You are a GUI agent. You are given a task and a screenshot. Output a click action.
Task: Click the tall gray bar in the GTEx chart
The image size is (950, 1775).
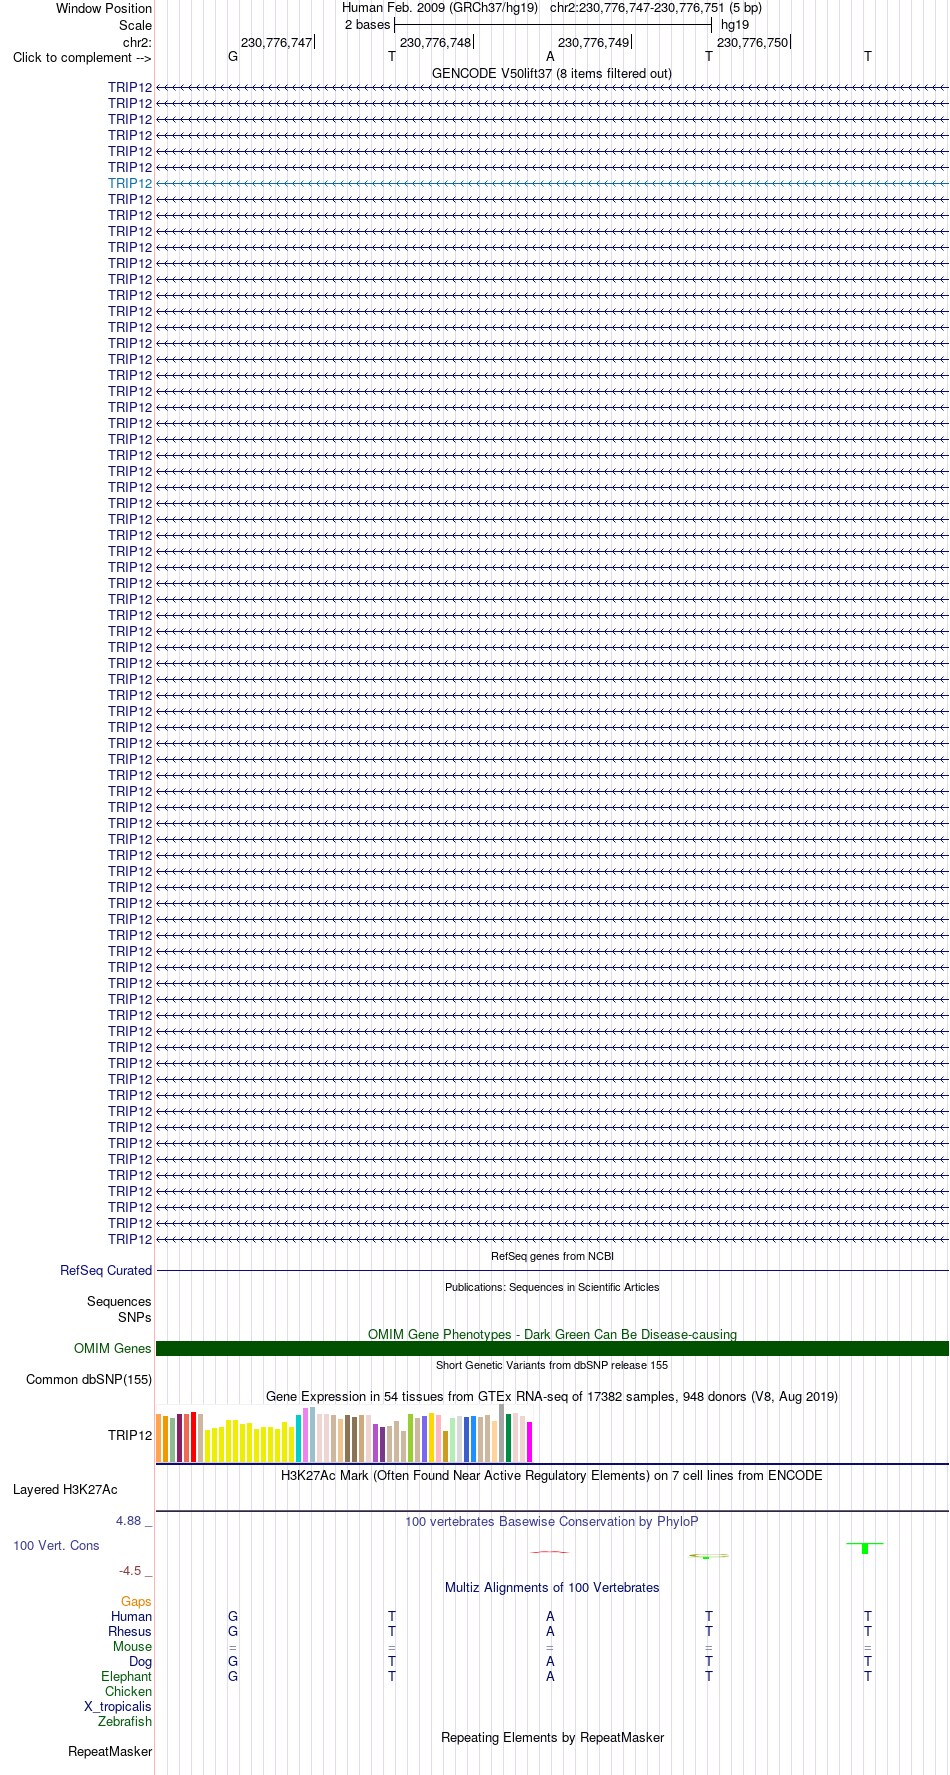[x=502, y=1433]
